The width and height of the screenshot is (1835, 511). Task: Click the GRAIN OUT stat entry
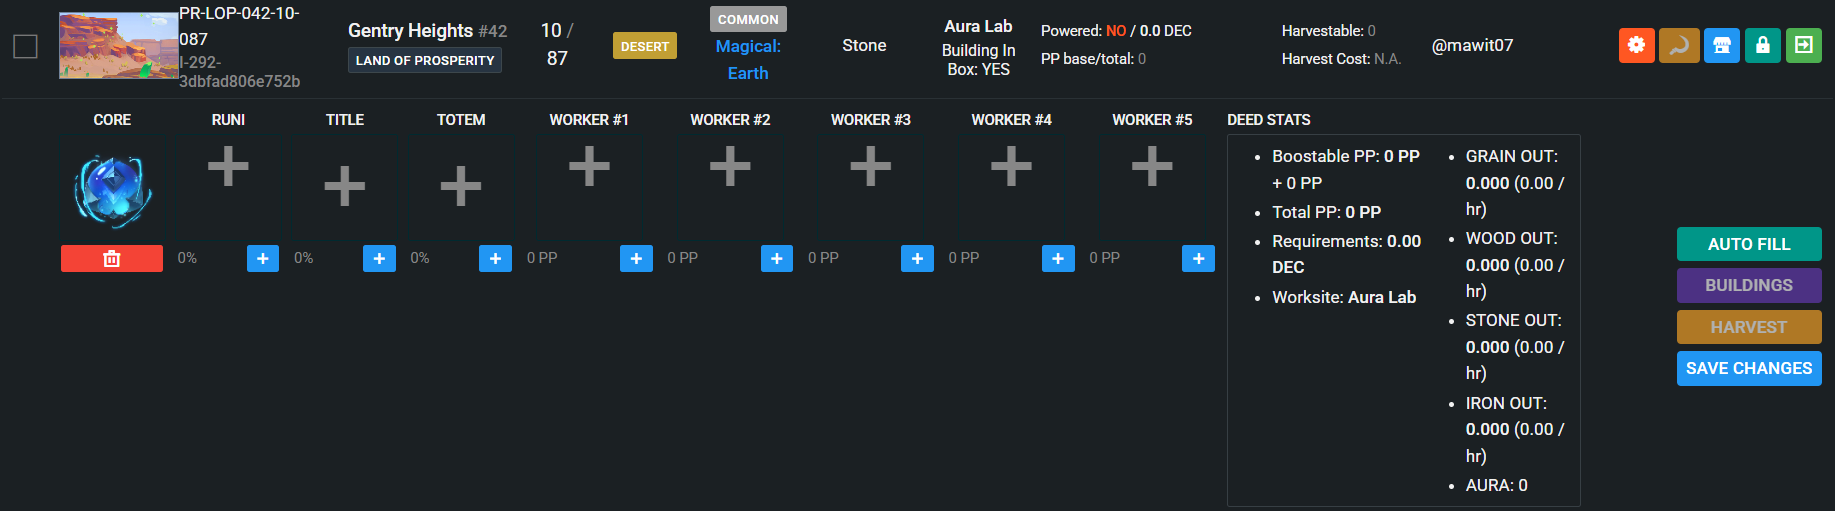tap(1514, 183)
